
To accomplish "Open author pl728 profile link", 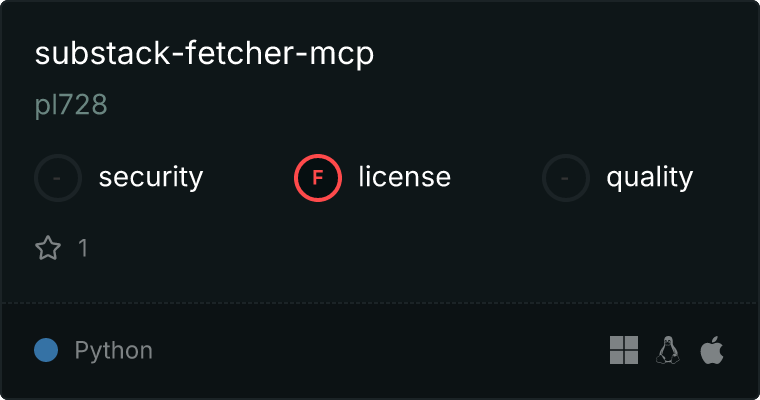I will click(x=71, y=104).
